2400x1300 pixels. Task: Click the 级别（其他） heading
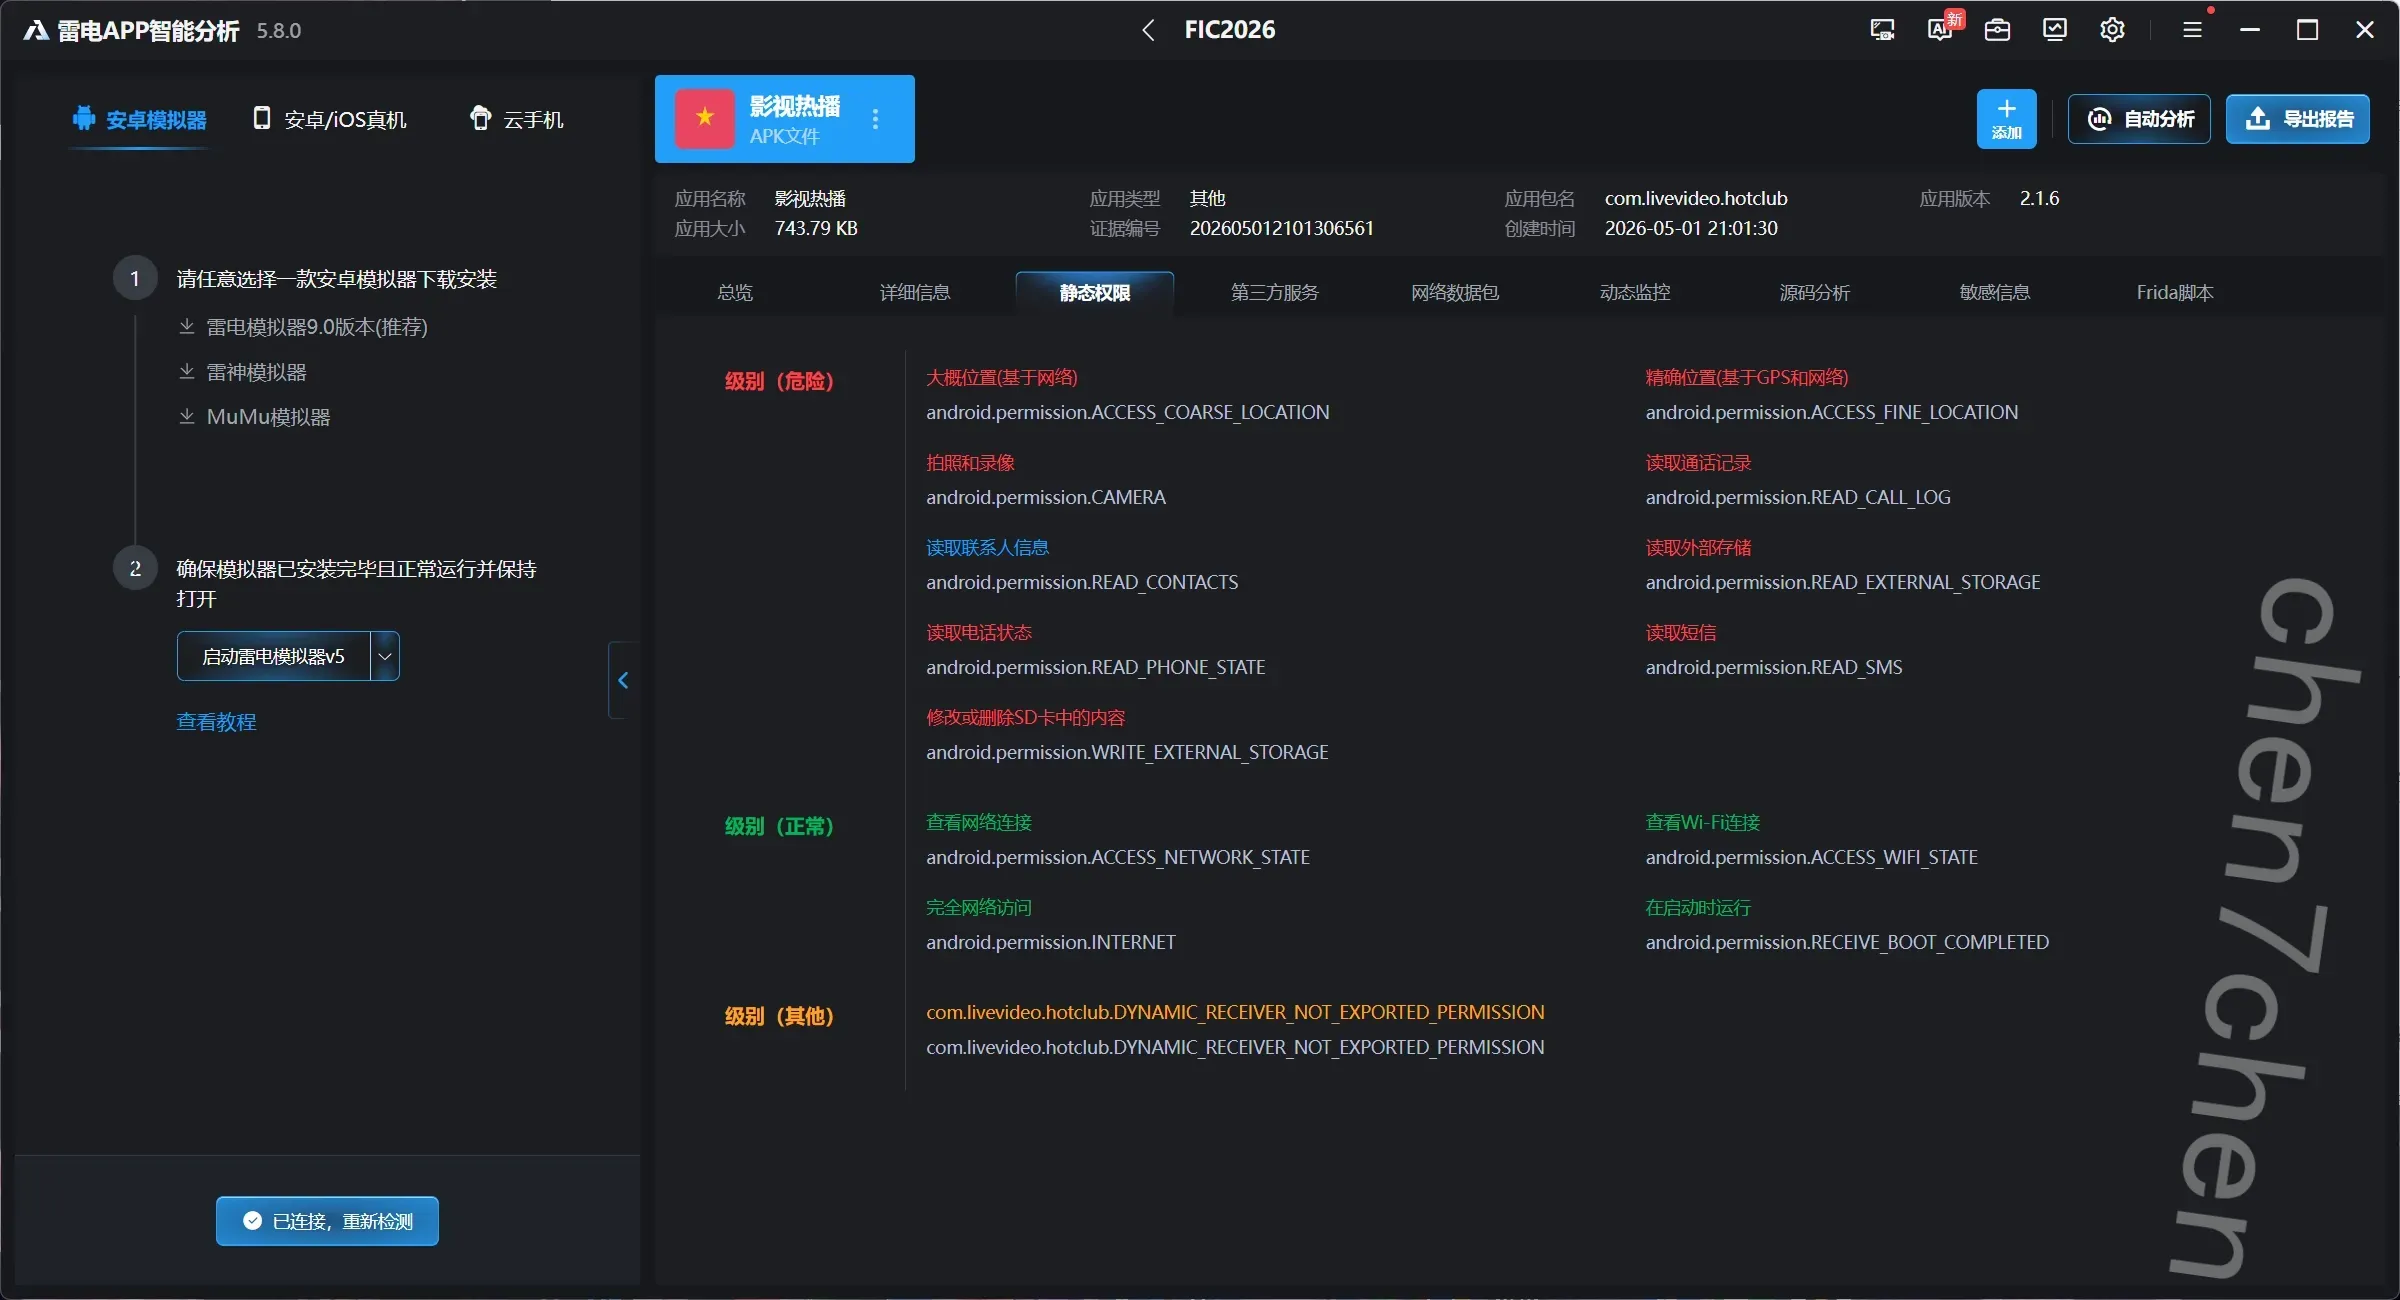pyautogui.click(x=779, y=1016)
